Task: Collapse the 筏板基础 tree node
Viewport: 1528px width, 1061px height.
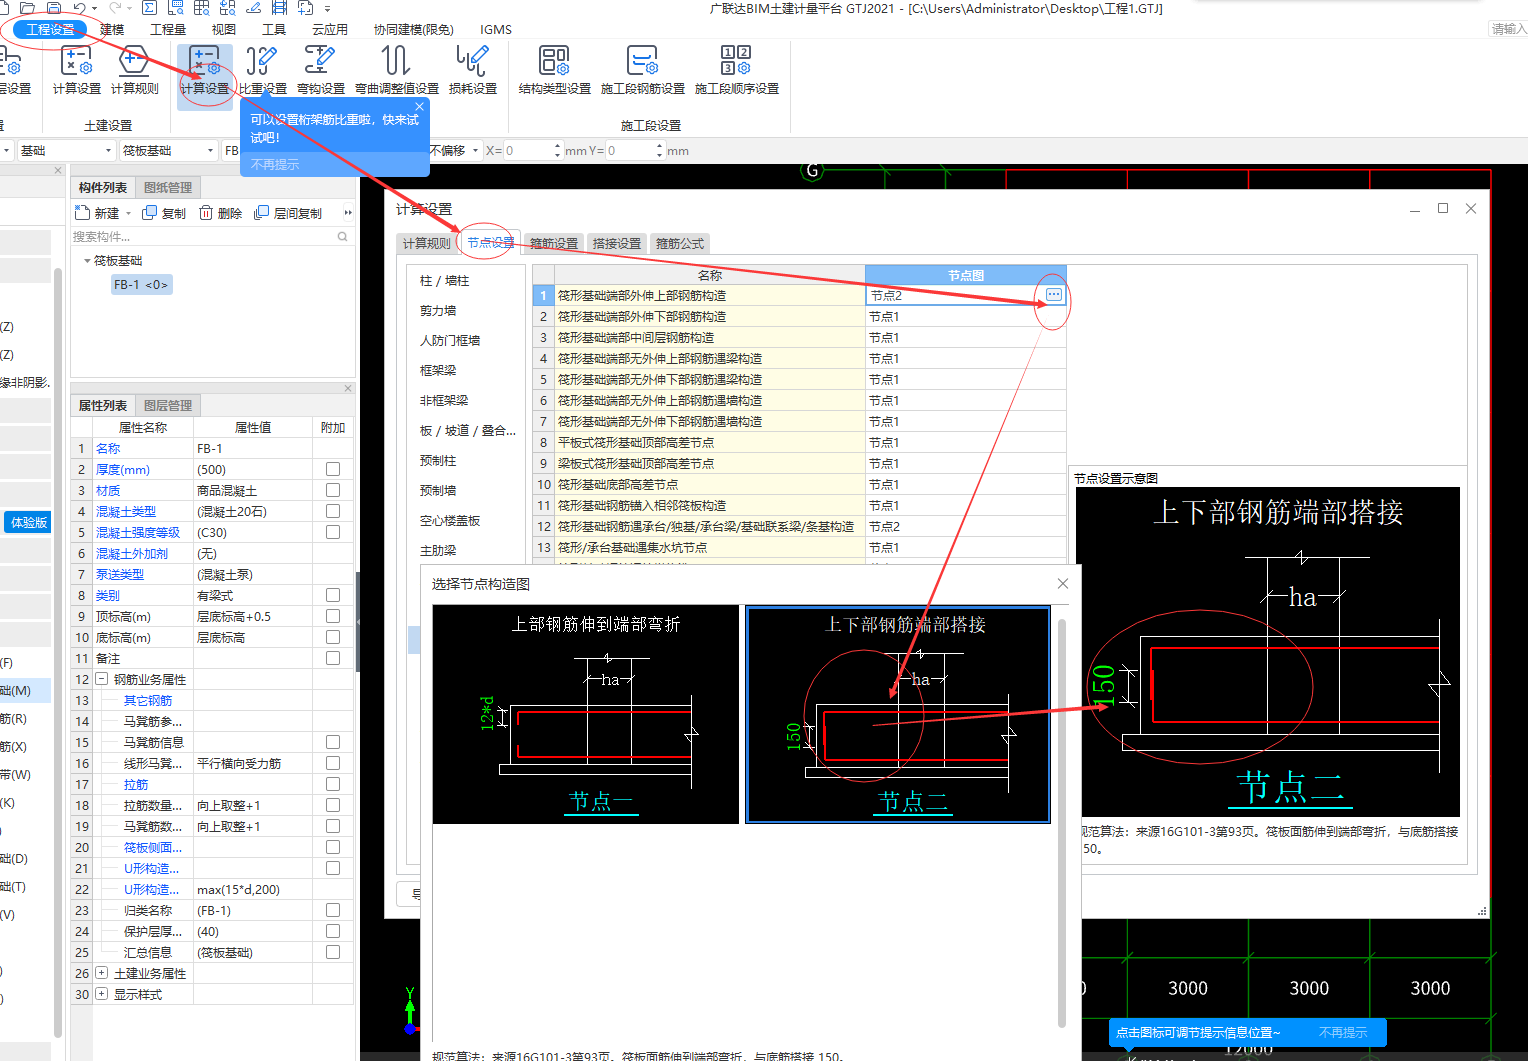Action: pyautogui.click(x=87, y=261)
